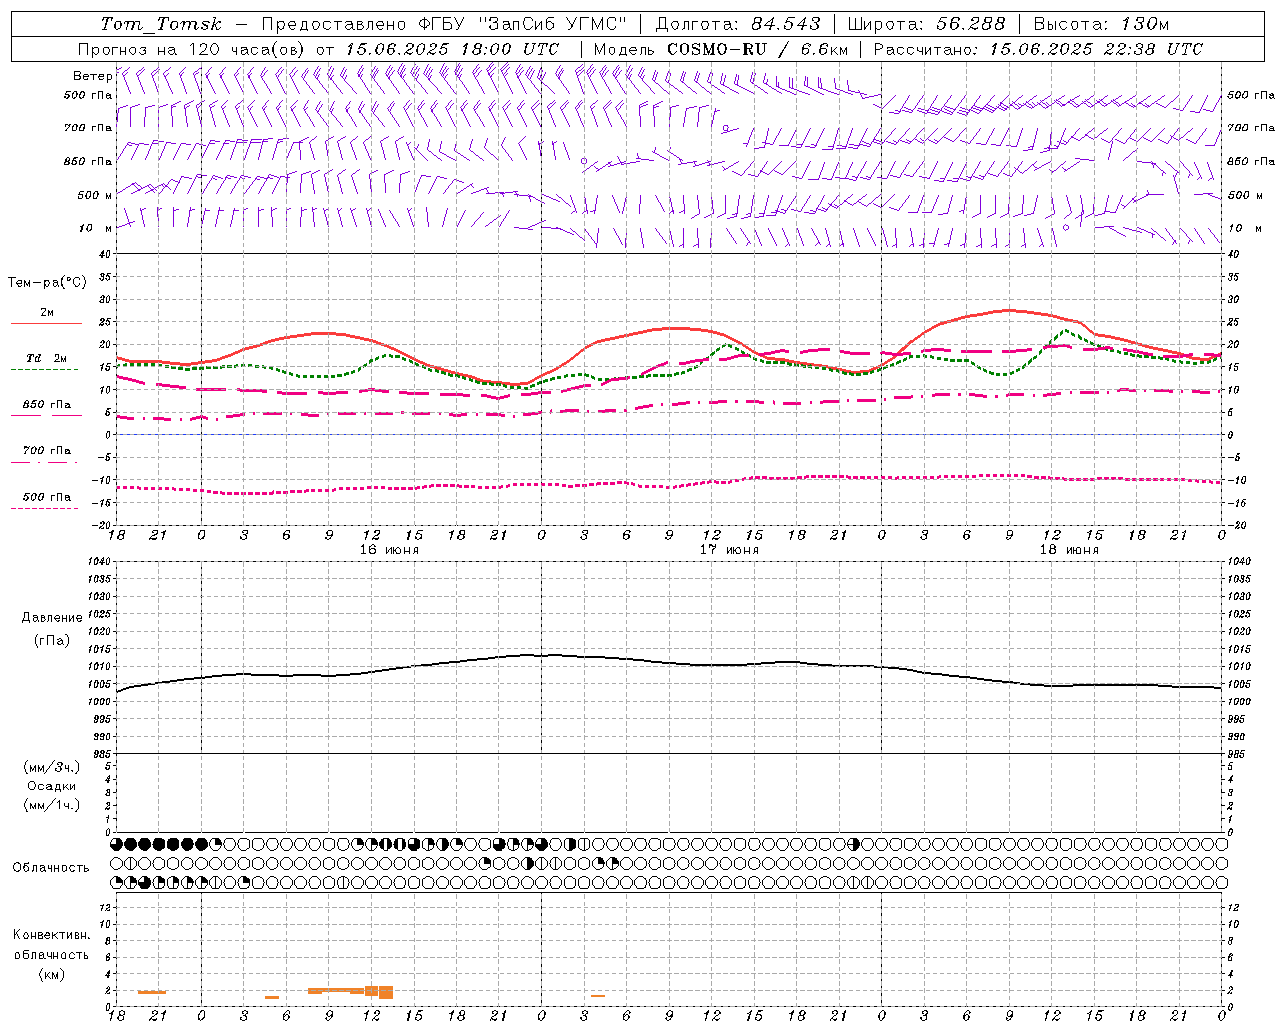Click the '(мм/1ч.)' precipitation unit label
This screenshot has width=1280, height=1024.
pos(52,805)
